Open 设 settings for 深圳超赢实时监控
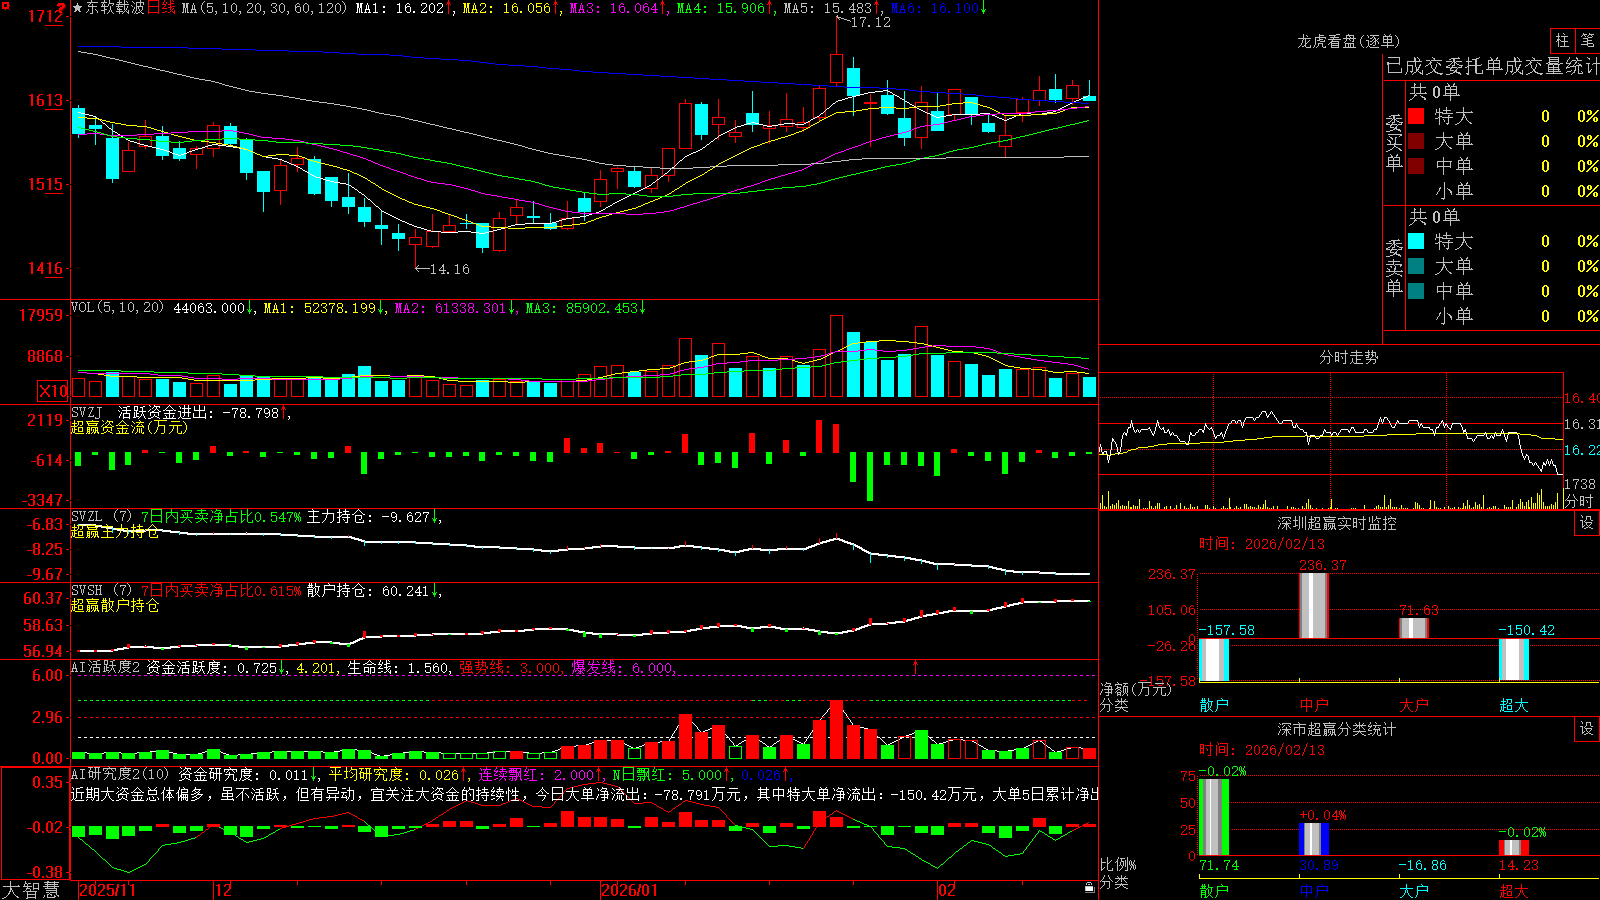1600x900 pixels. point(1587,523)
